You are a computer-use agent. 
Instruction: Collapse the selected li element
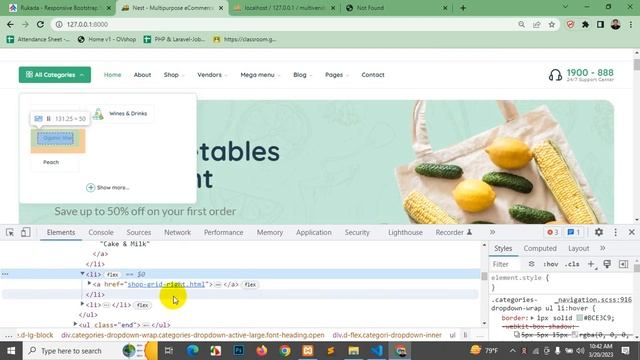tap(82, 274)
